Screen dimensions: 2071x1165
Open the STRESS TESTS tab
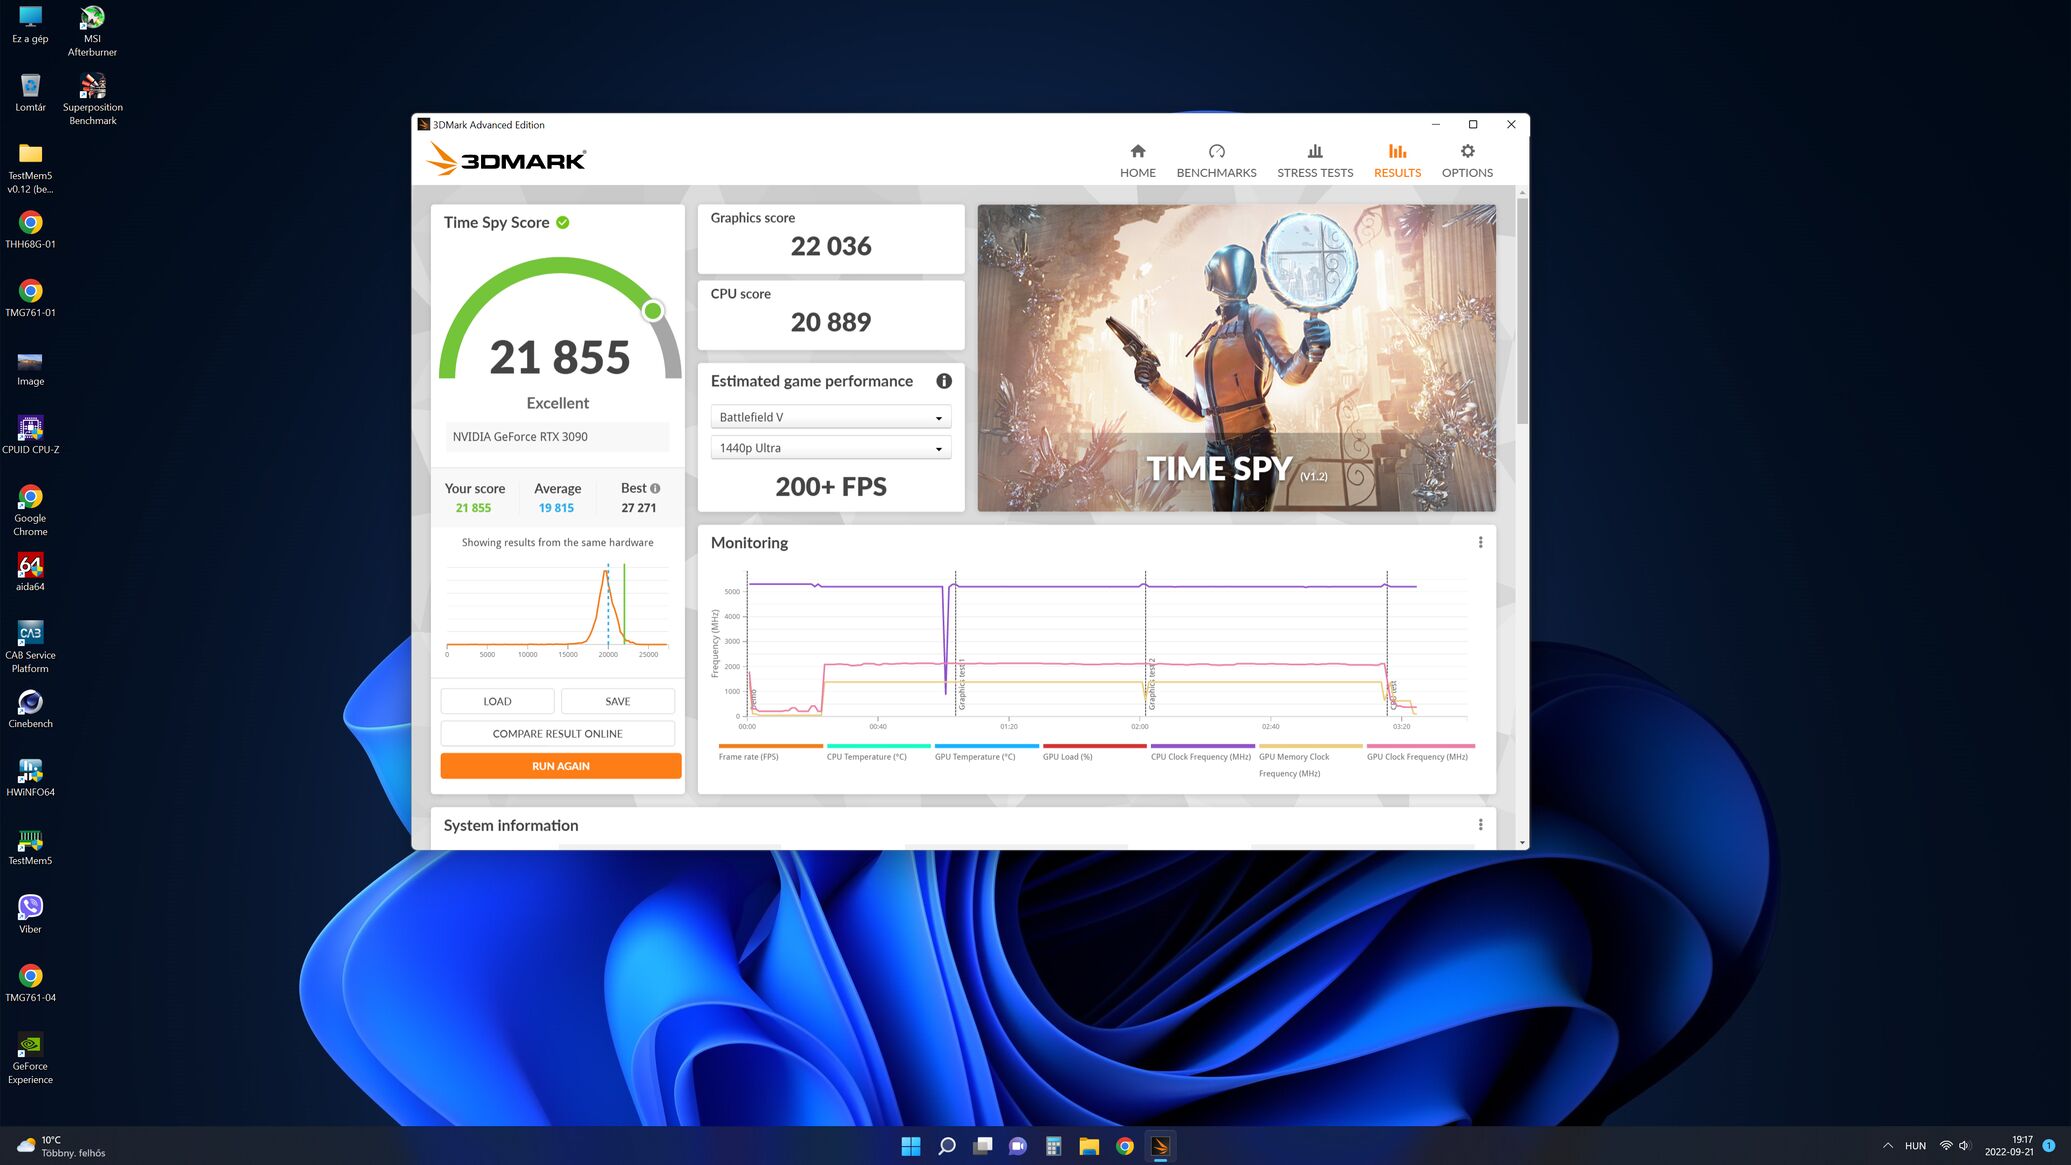point(1314,161)
